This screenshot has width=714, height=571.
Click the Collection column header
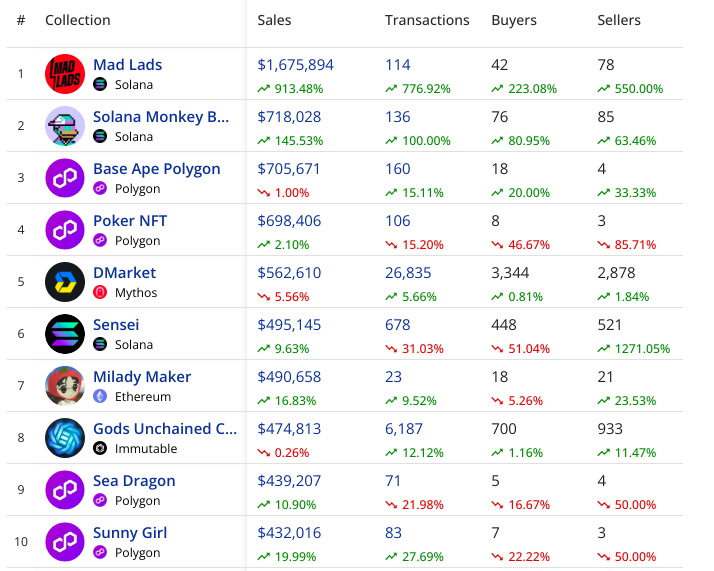tap(78, 20)
